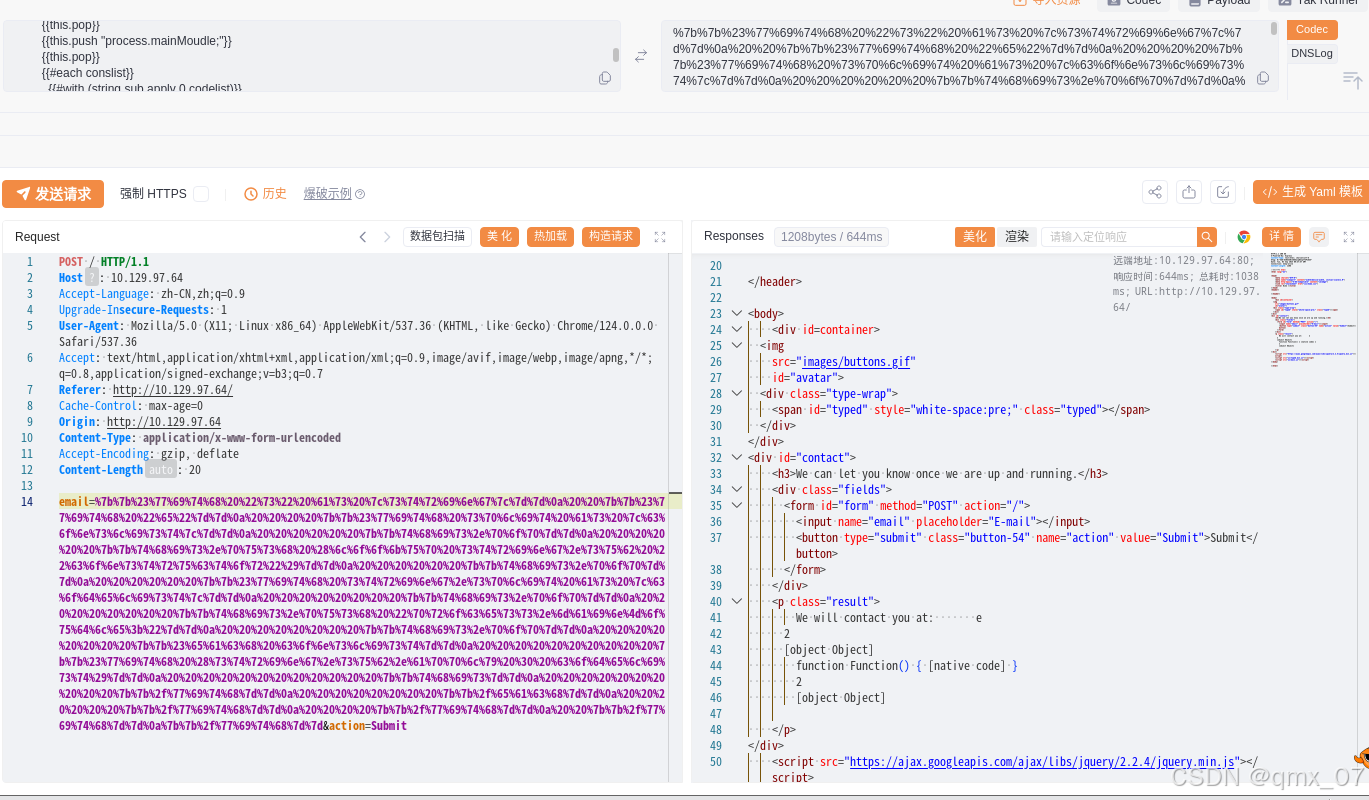Go to previous request arrow
This screenshot has height=800, width=1369.
click(x=363, y=237)
